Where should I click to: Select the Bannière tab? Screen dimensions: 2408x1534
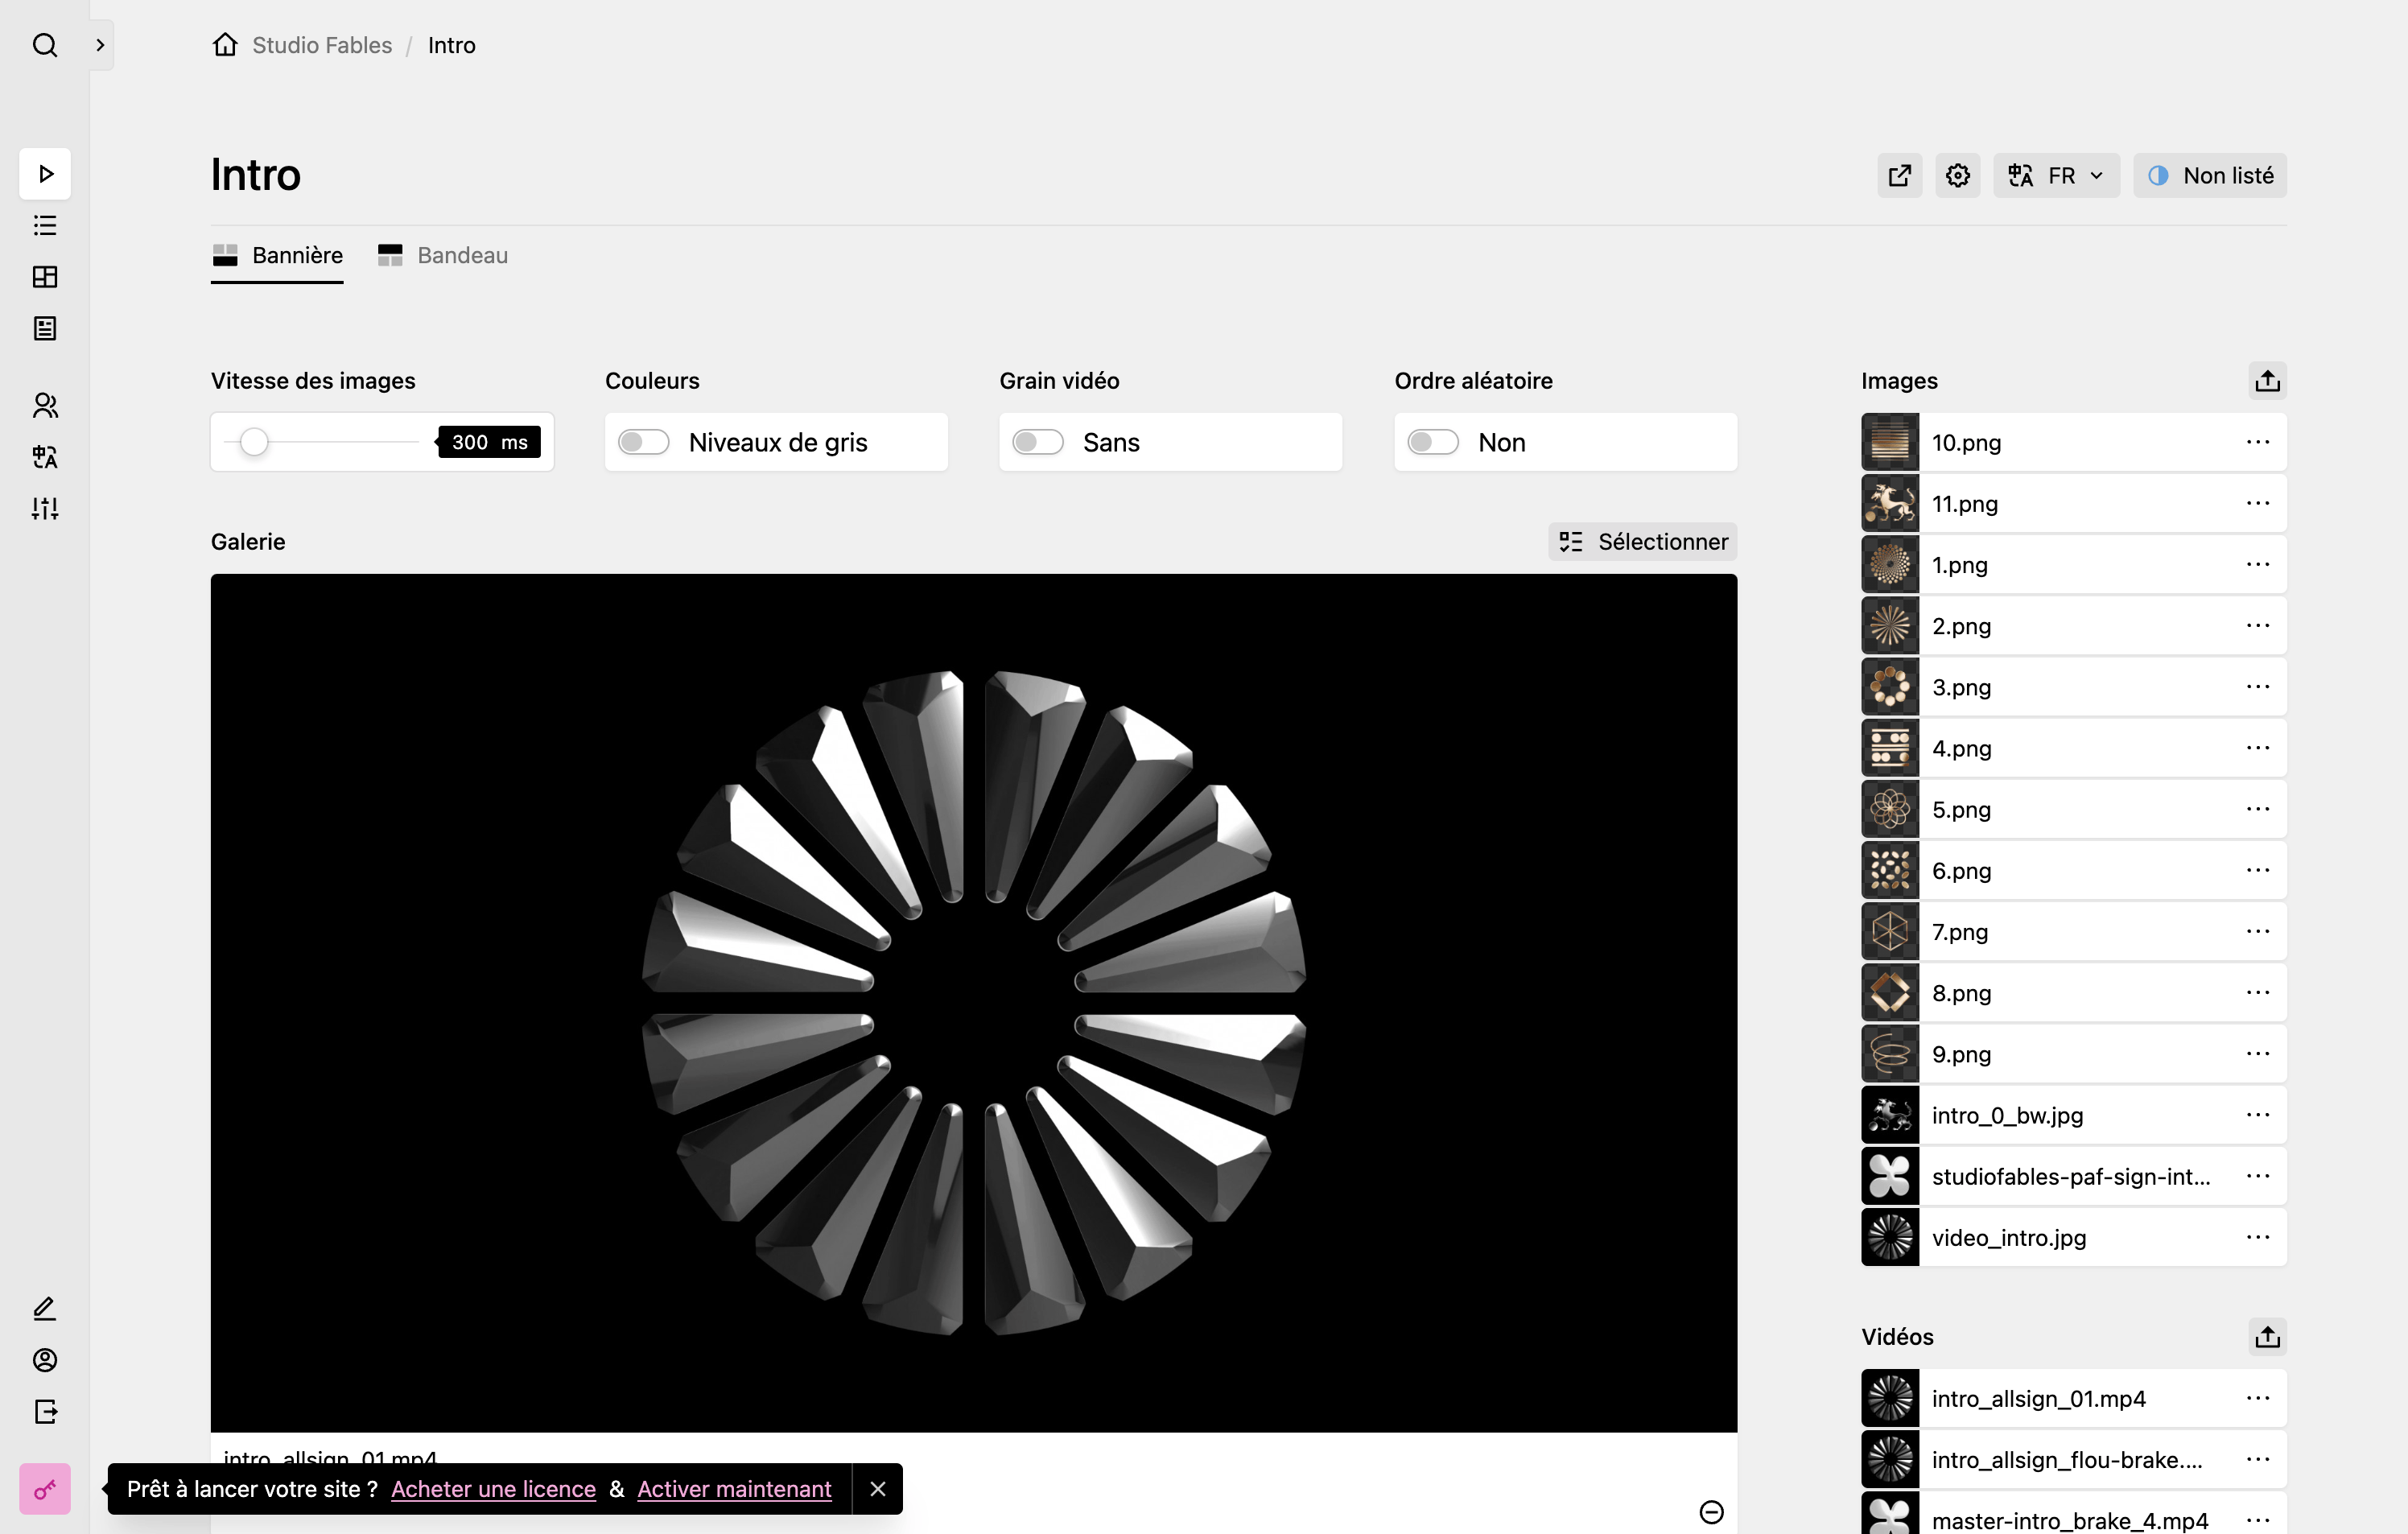(x=277, y=255)
